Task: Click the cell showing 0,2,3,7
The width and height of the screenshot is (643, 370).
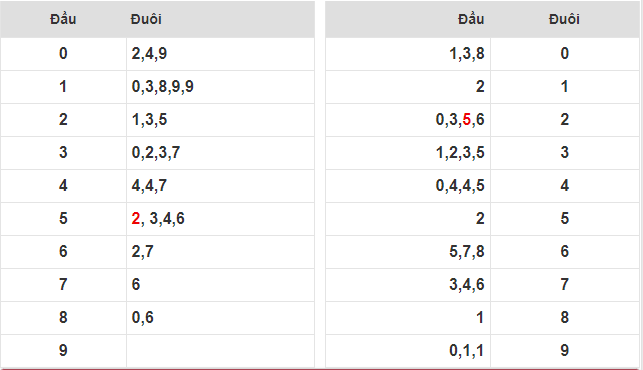Action: pos(220,153)
